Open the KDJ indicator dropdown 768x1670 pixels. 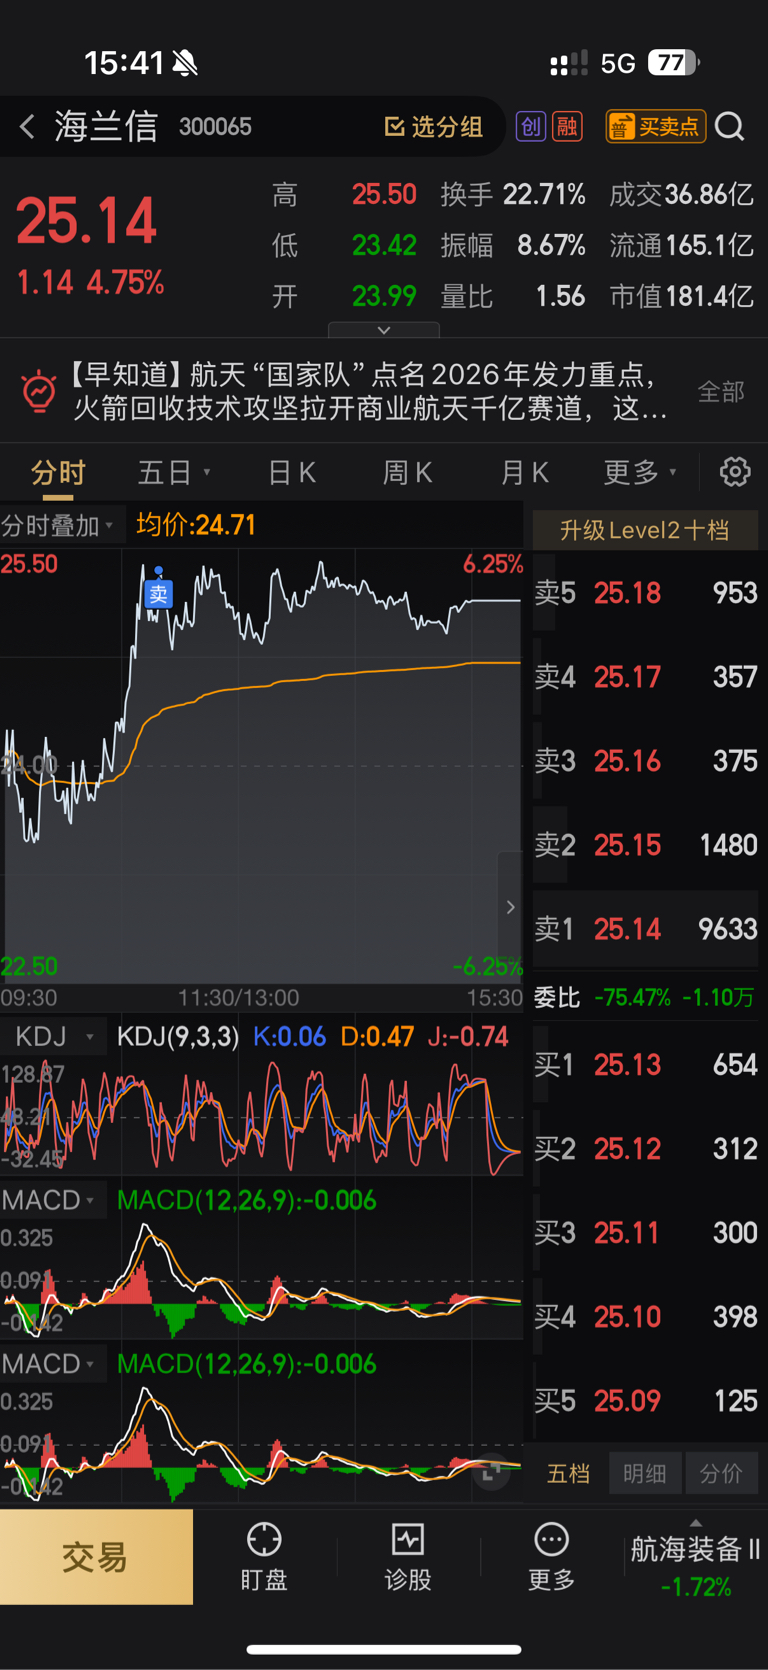click(53, 1037)
